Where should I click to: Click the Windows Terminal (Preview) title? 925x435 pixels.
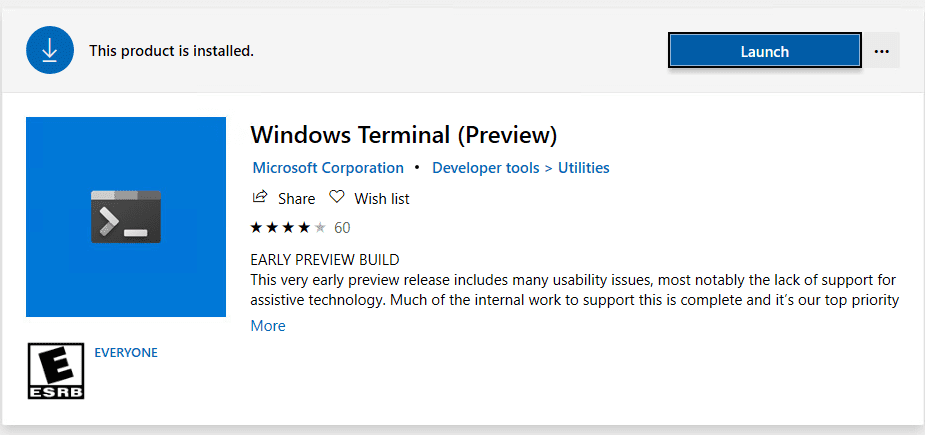pyautogui.click(x=403, y=134)
